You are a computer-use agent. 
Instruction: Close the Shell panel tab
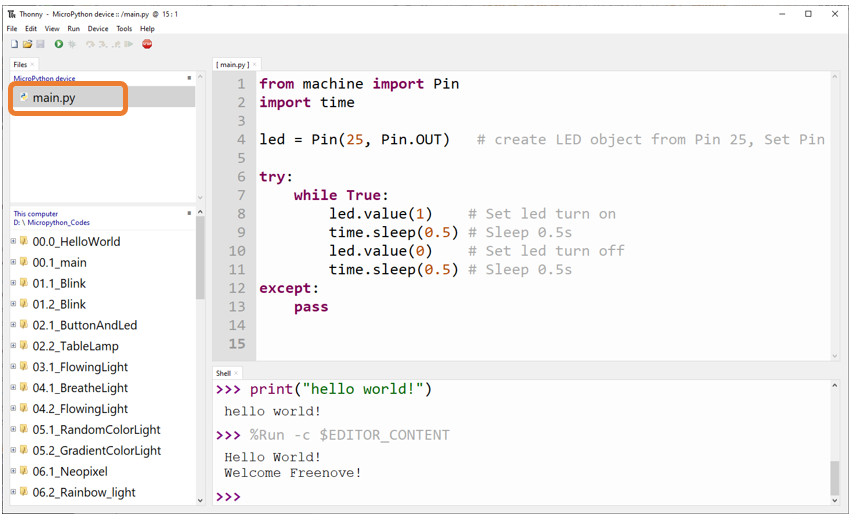click(236, 373)
